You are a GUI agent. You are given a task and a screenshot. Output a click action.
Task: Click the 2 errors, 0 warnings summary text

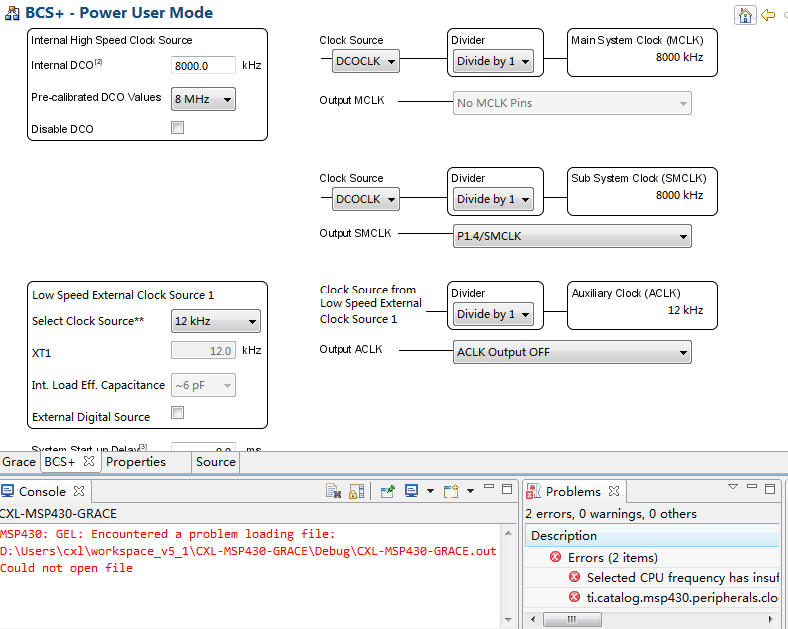pyautogui.click(x=611, y=513)
